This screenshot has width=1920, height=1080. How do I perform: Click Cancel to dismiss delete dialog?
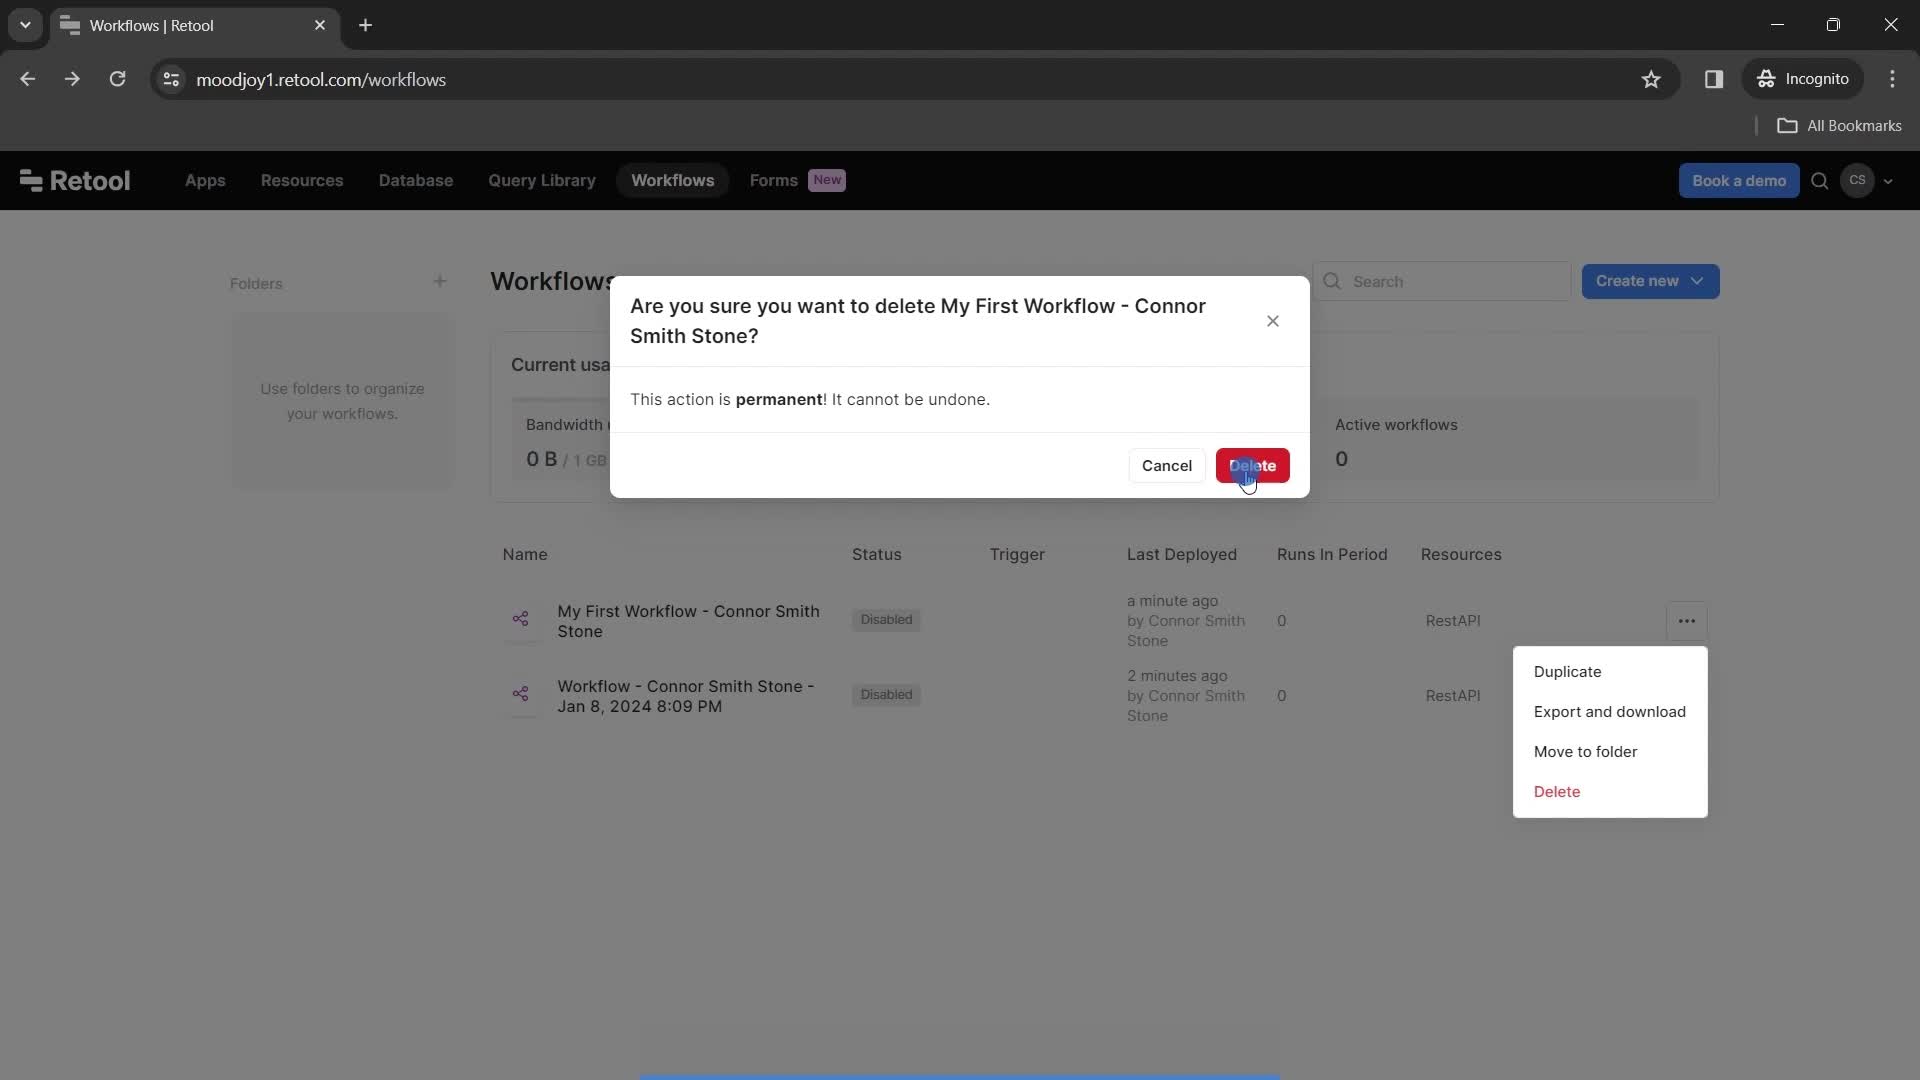pyautogui.click(x=1166, y=464)
